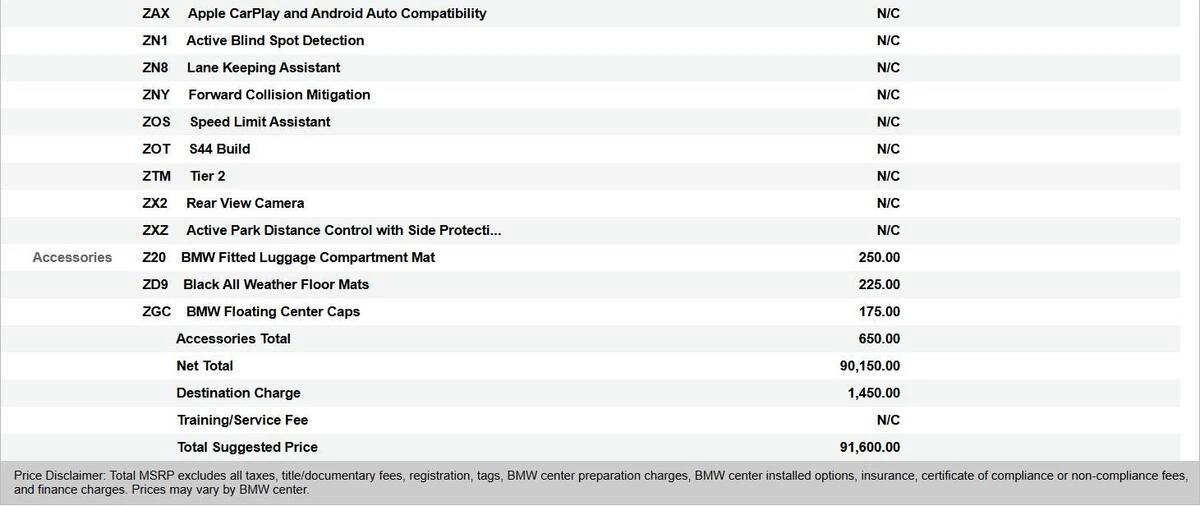Viewport: 1200px width, 506px height.
Task: Click the Accessories Total amount 650.00
Action: (879, 339)
